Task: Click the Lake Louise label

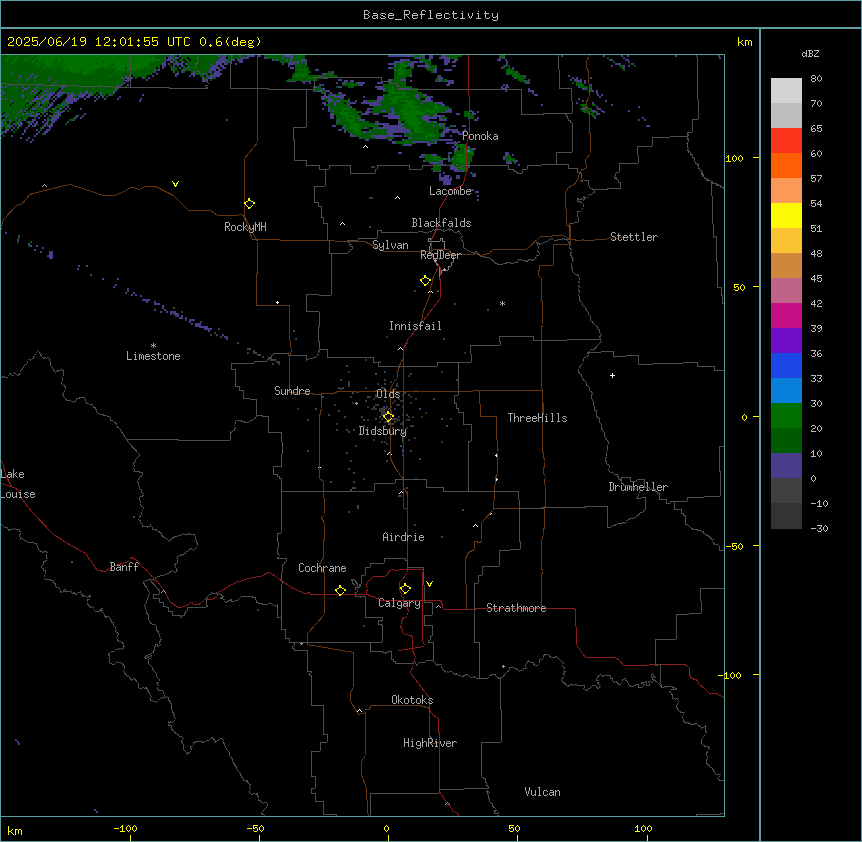Action: (18, 484)
